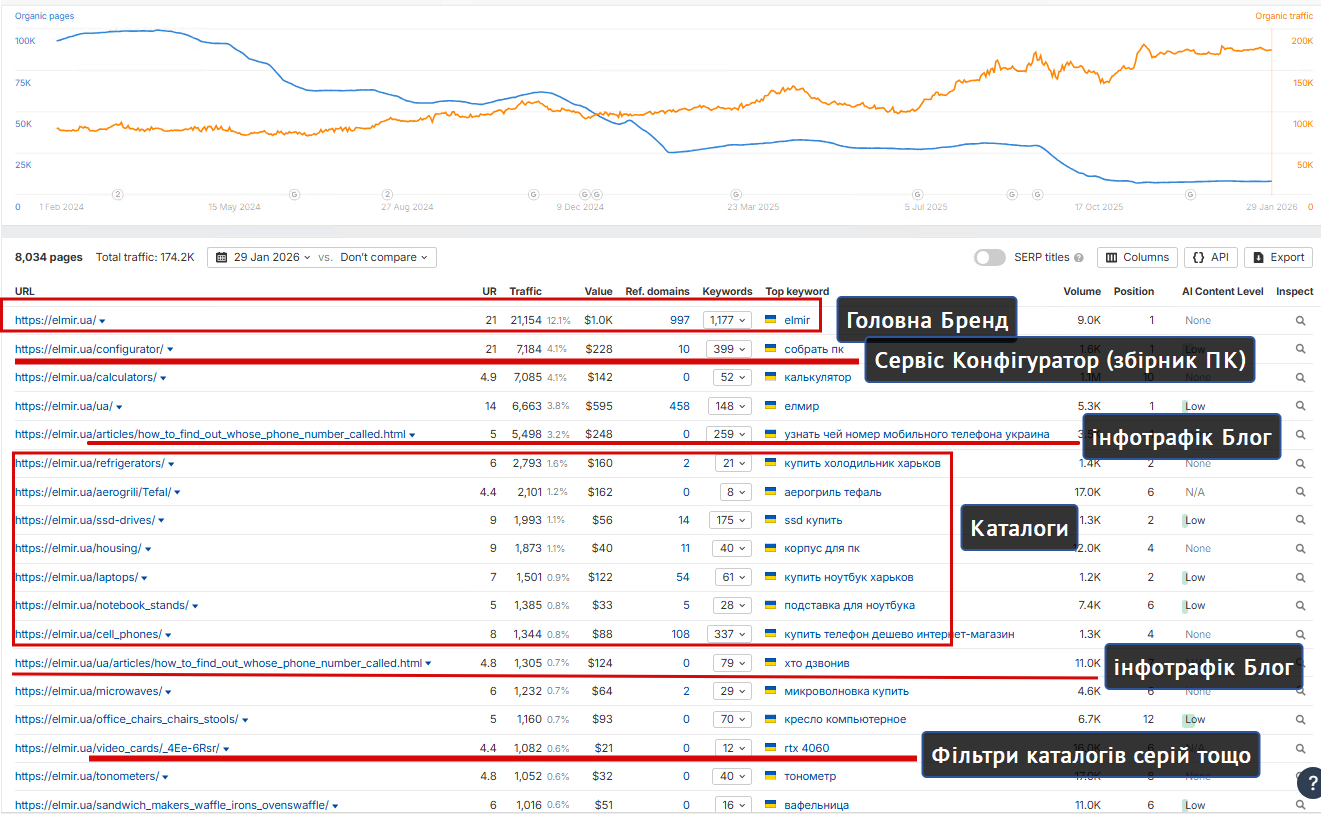
Task: Open the 175 keywords dropdown for ssd-drives
Action: click(x=732, y=520)
